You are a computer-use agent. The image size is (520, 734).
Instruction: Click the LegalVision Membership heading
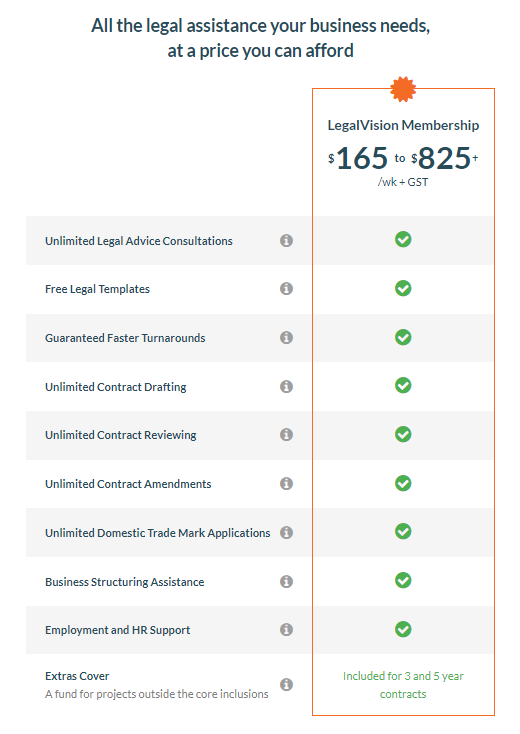pyautogui.click(x=403, y=125)
